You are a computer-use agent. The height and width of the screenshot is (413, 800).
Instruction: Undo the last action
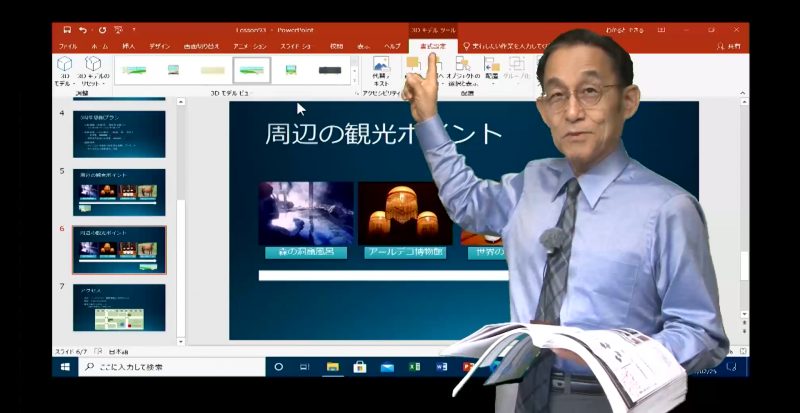(x=83, y=30)
